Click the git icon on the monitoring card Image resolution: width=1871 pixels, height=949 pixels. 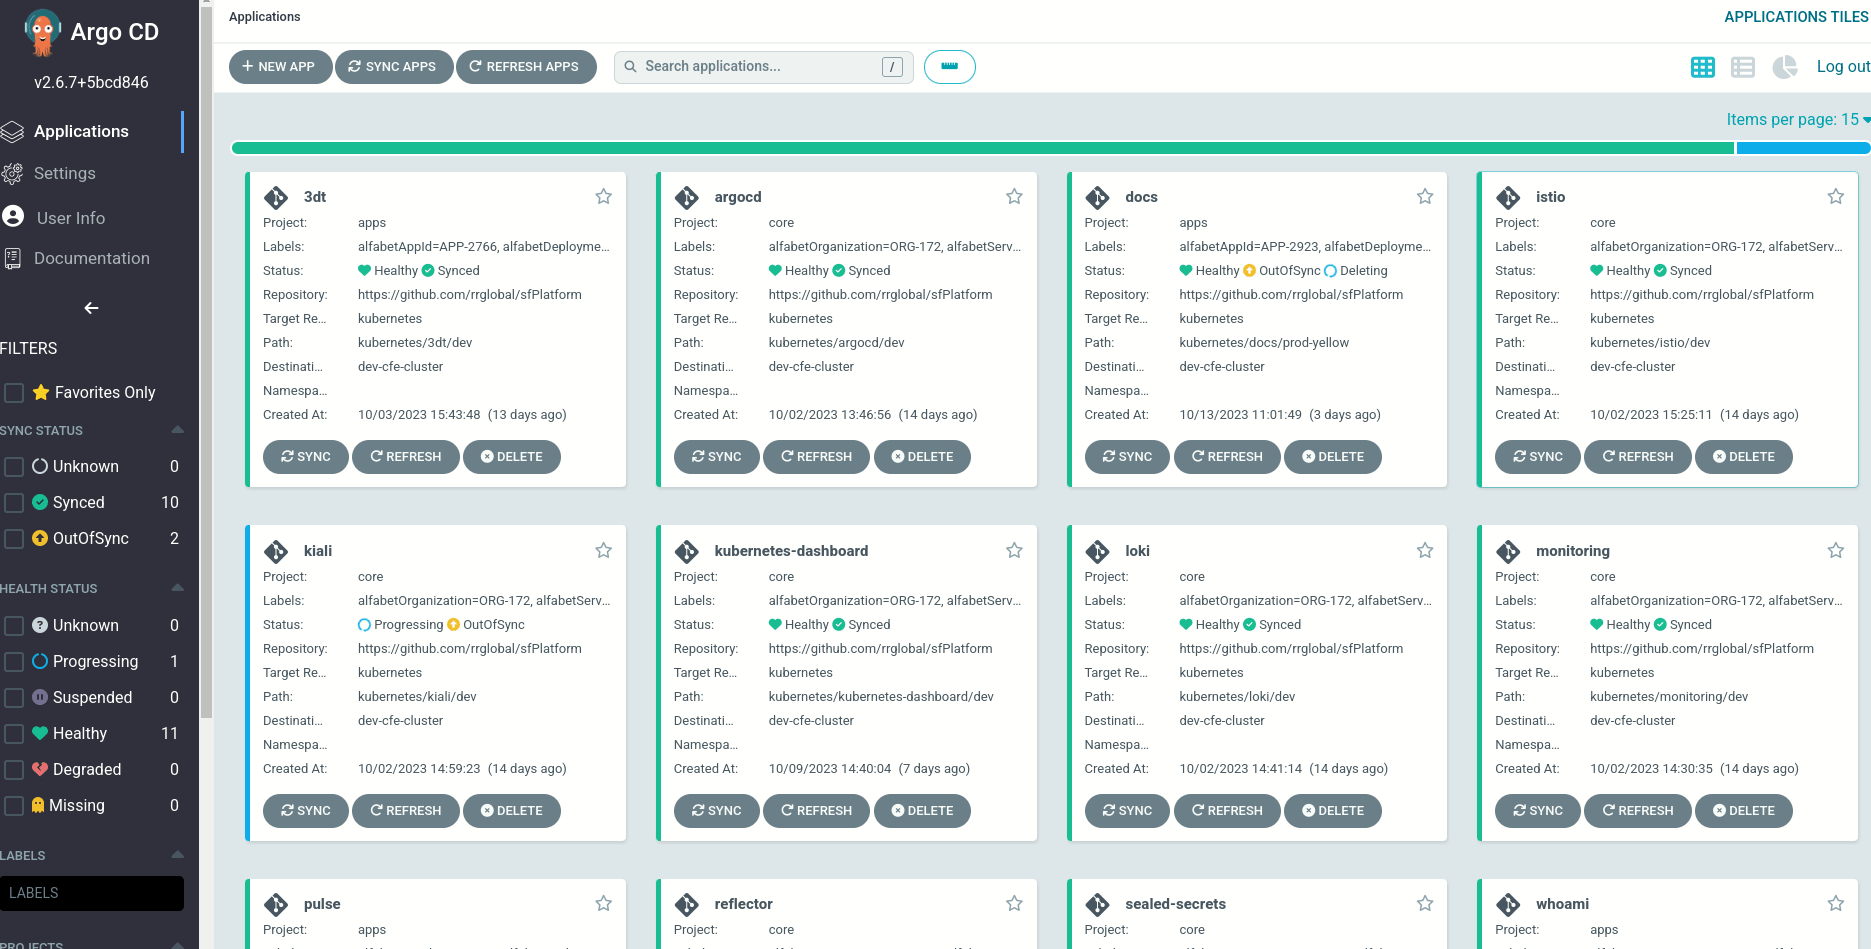(x=1508, y=551)
